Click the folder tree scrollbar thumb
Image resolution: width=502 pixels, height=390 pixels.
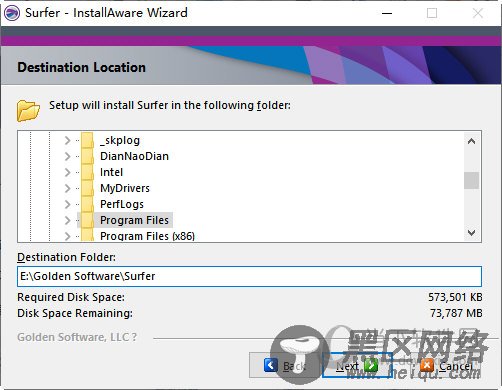471,180
